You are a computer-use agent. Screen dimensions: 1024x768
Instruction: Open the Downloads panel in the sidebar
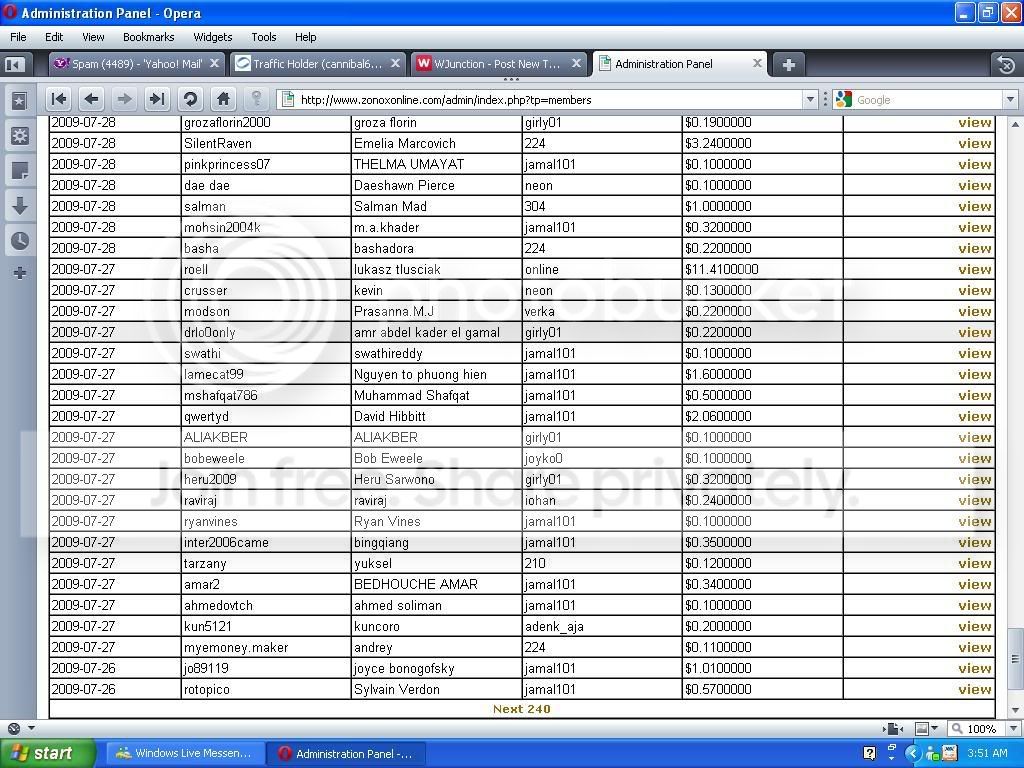click(19, 206)
